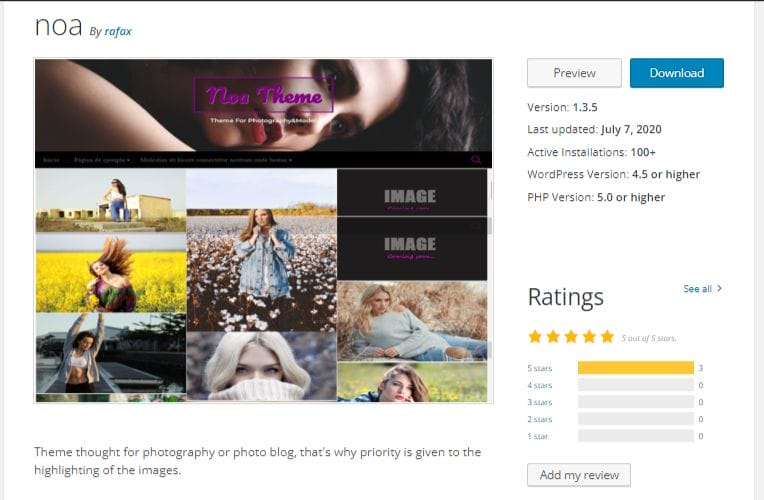The image size is (764, 500).
Task: Select the 3 stars rating row
Action: coord(615,402)
